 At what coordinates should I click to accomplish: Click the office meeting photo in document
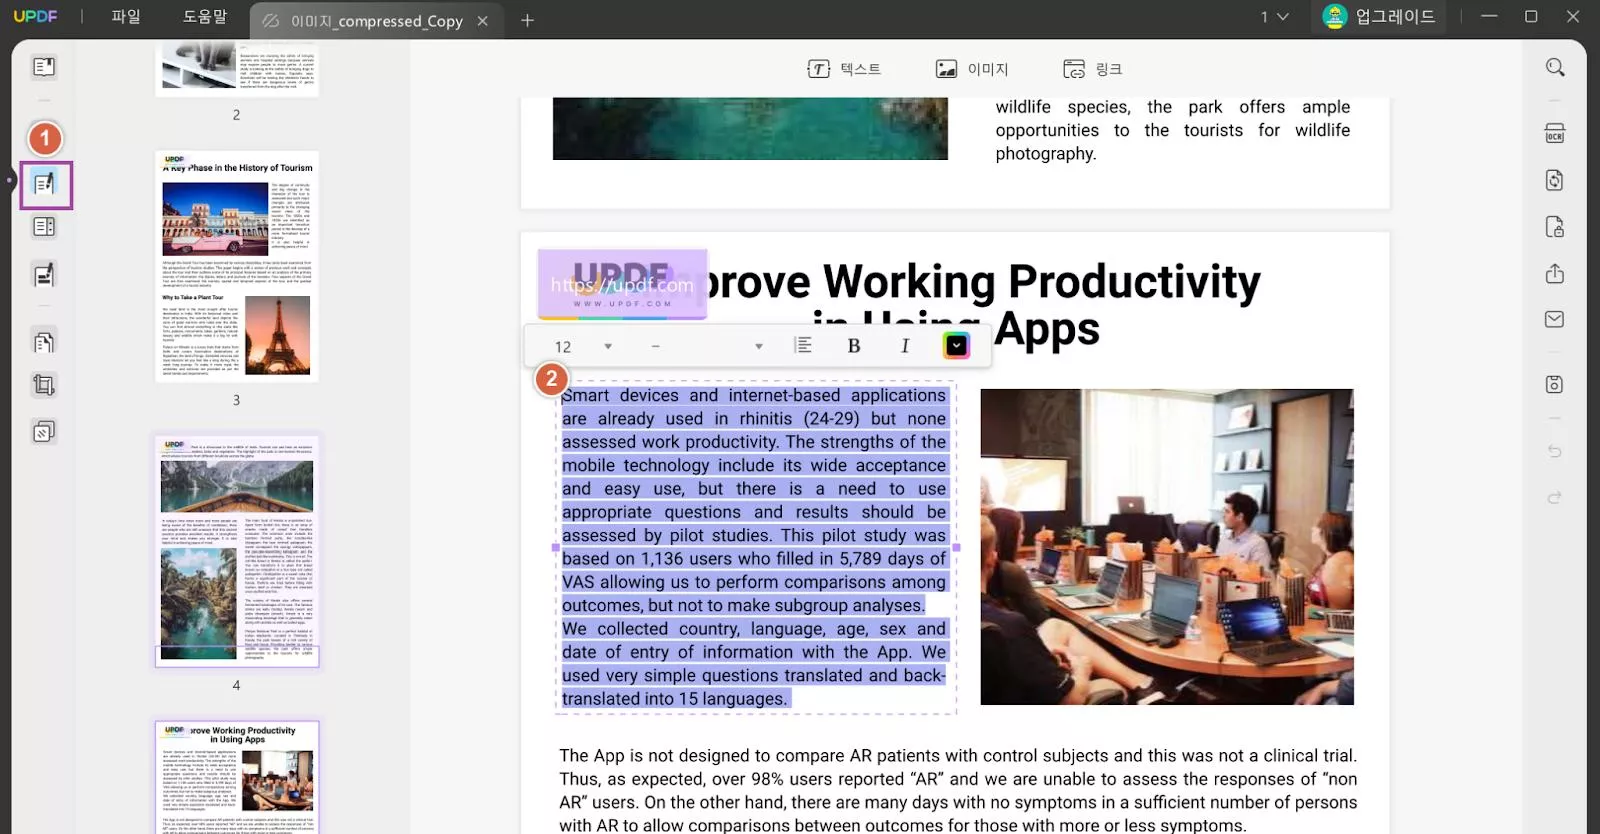point(1167,547)
